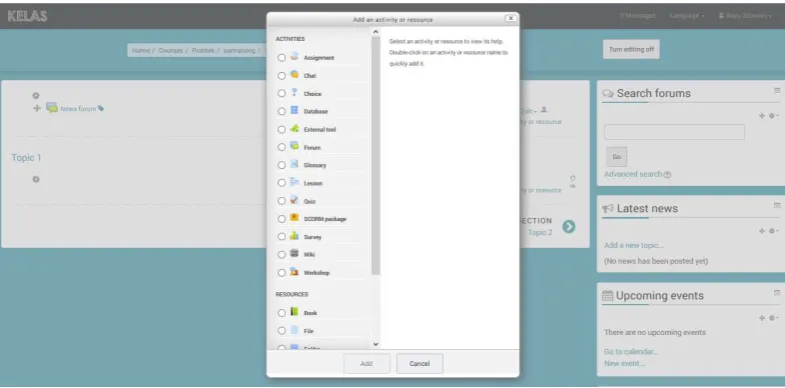Screen dimensions: 785x388
Task: Click the Cancel button in dialog
Action: coord(420,363)
